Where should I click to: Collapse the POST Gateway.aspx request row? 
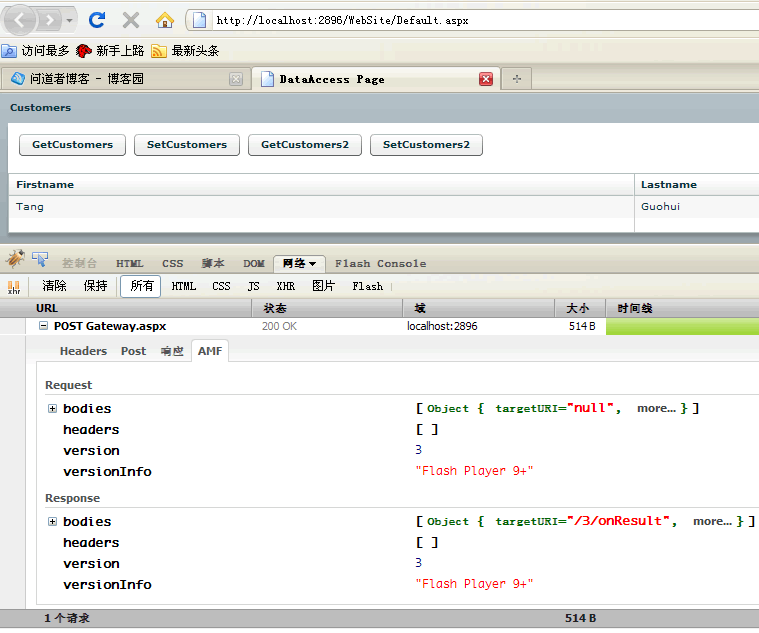43,326
